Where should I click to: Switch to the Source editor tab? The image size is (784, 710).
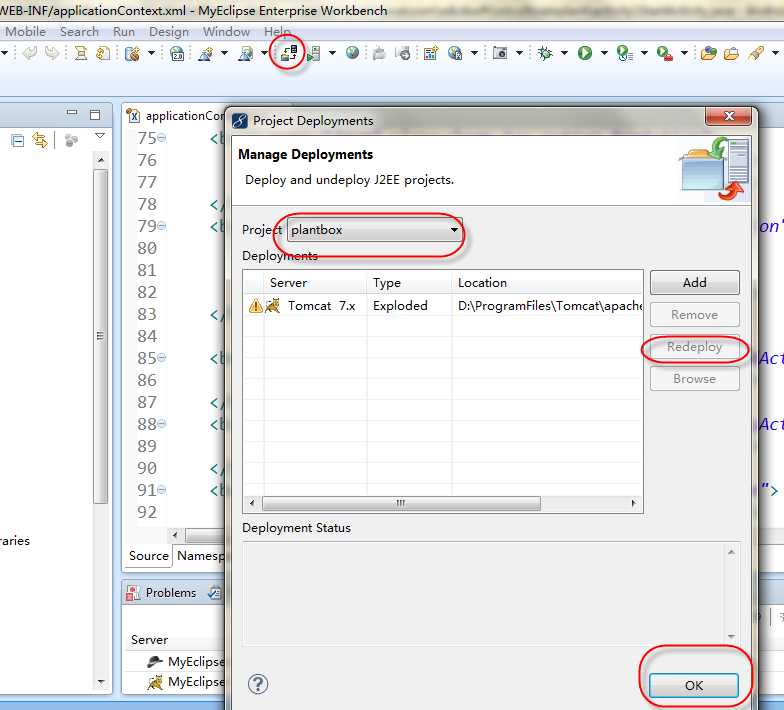(148, 556)
